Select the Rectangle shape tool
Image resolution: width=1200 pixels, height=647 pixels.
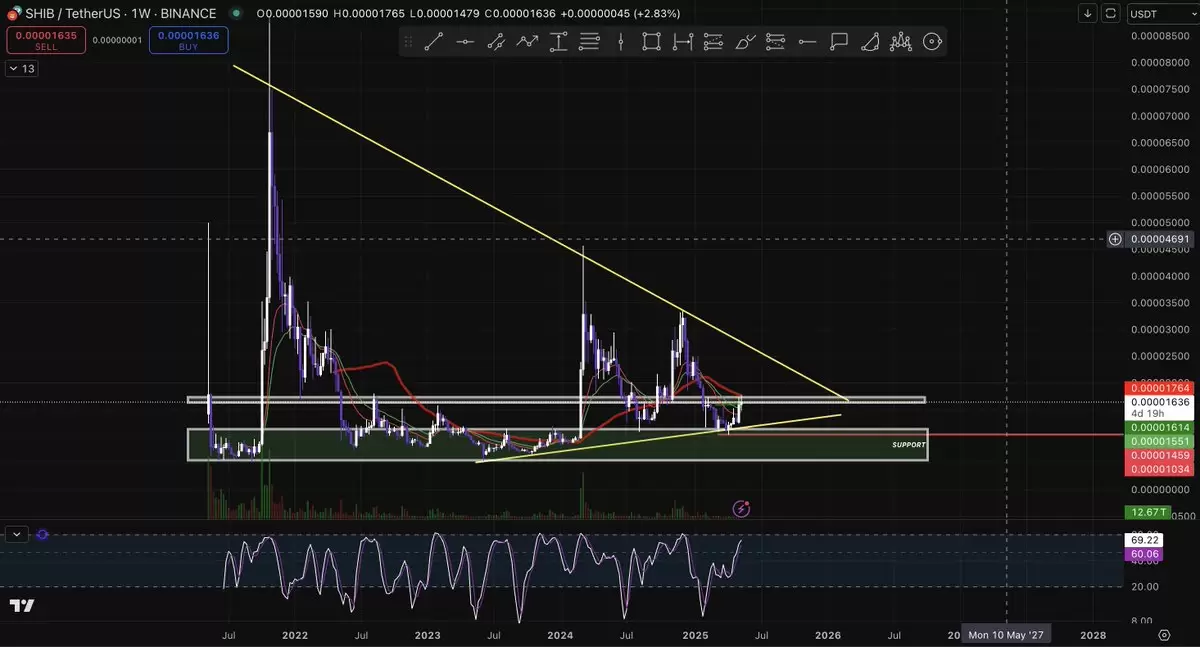pyautogui.click(x=652, y=42)
